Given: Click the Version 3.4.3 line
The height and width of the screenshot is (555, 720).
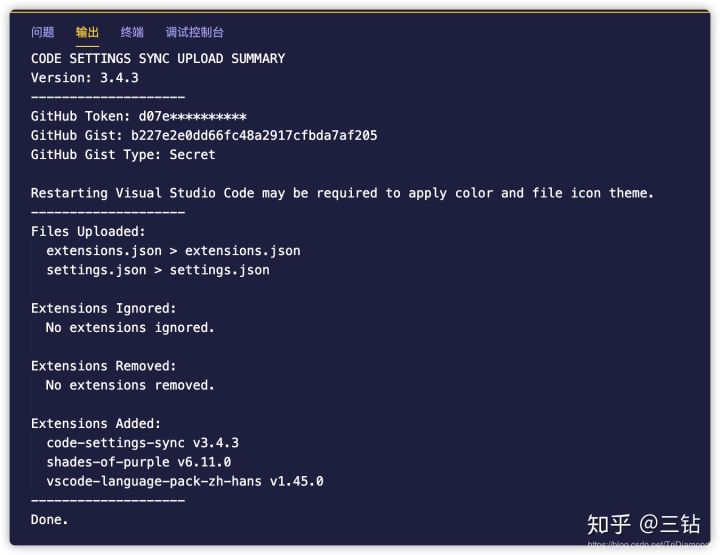Looking at the screenshot, I should 85,77.
